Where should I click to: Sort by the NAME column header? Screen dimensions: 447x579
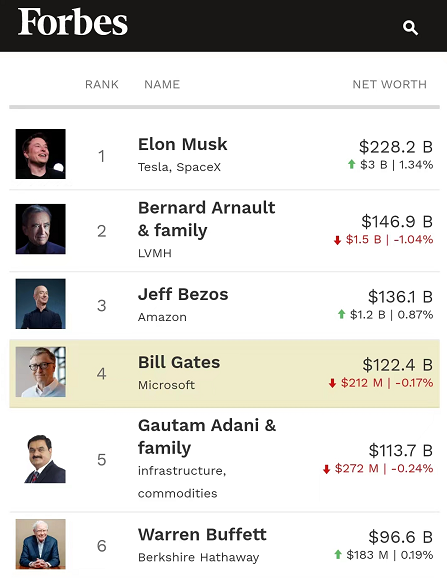tap(162, 85)
